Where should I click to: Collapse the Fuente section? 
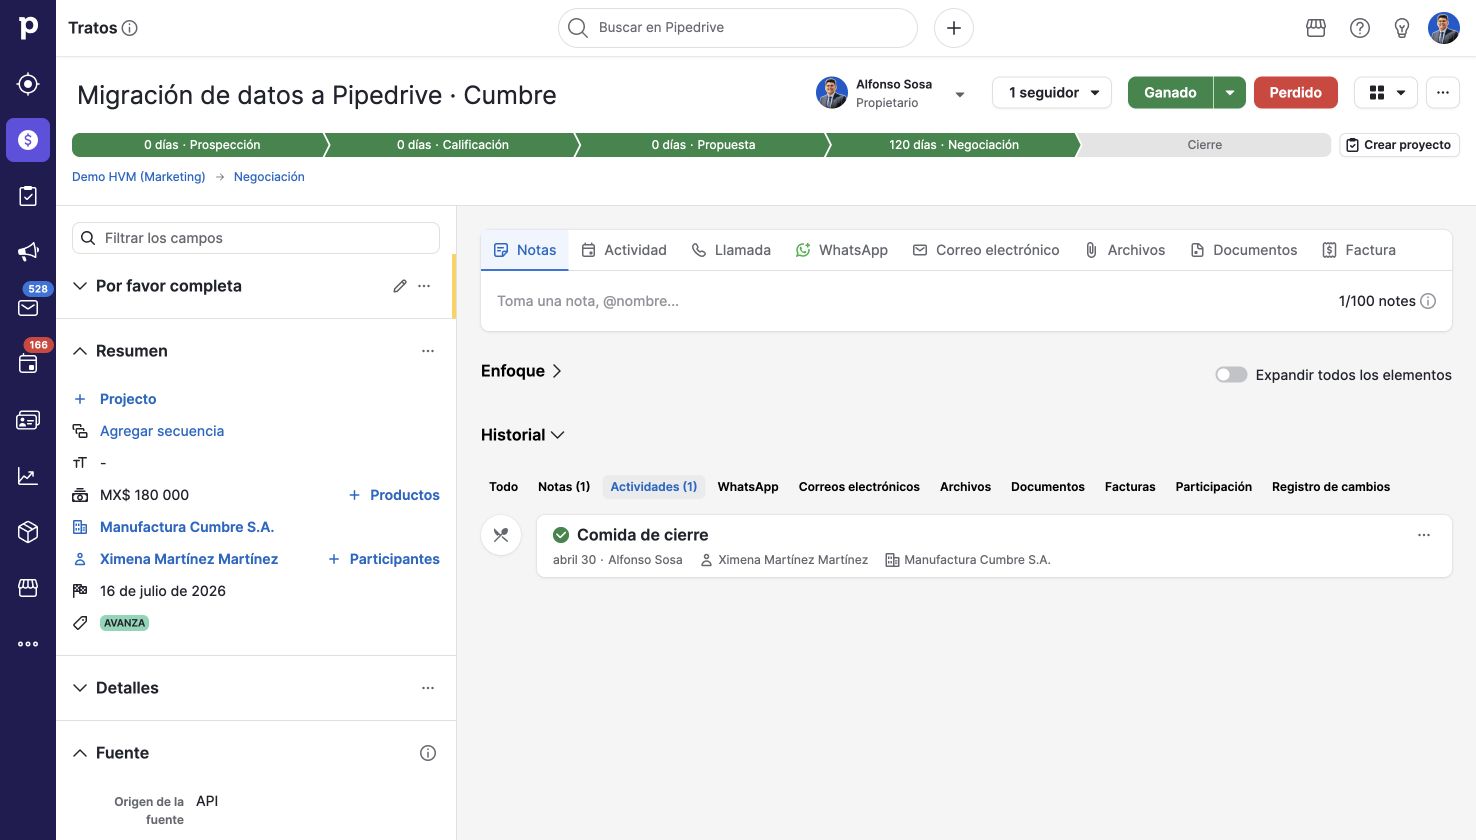coord(80,753)
